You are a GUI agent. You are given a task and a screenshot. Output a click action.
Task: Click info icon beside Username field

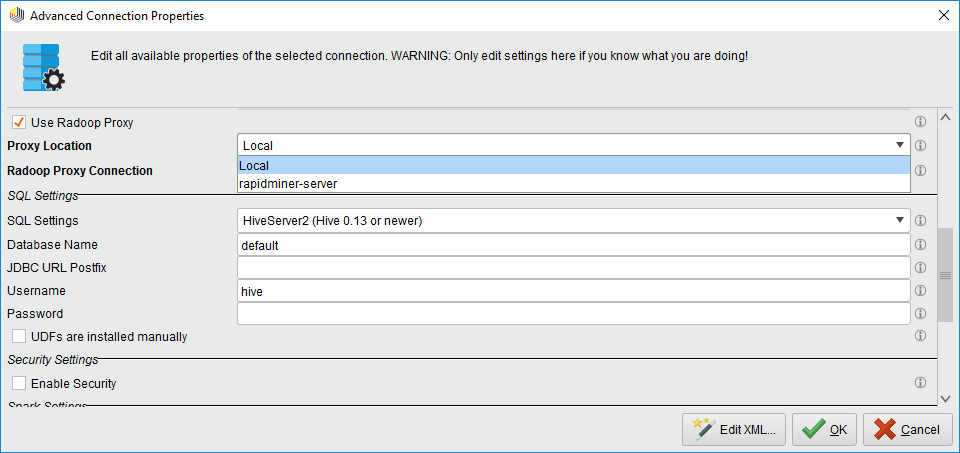[920, 291]
